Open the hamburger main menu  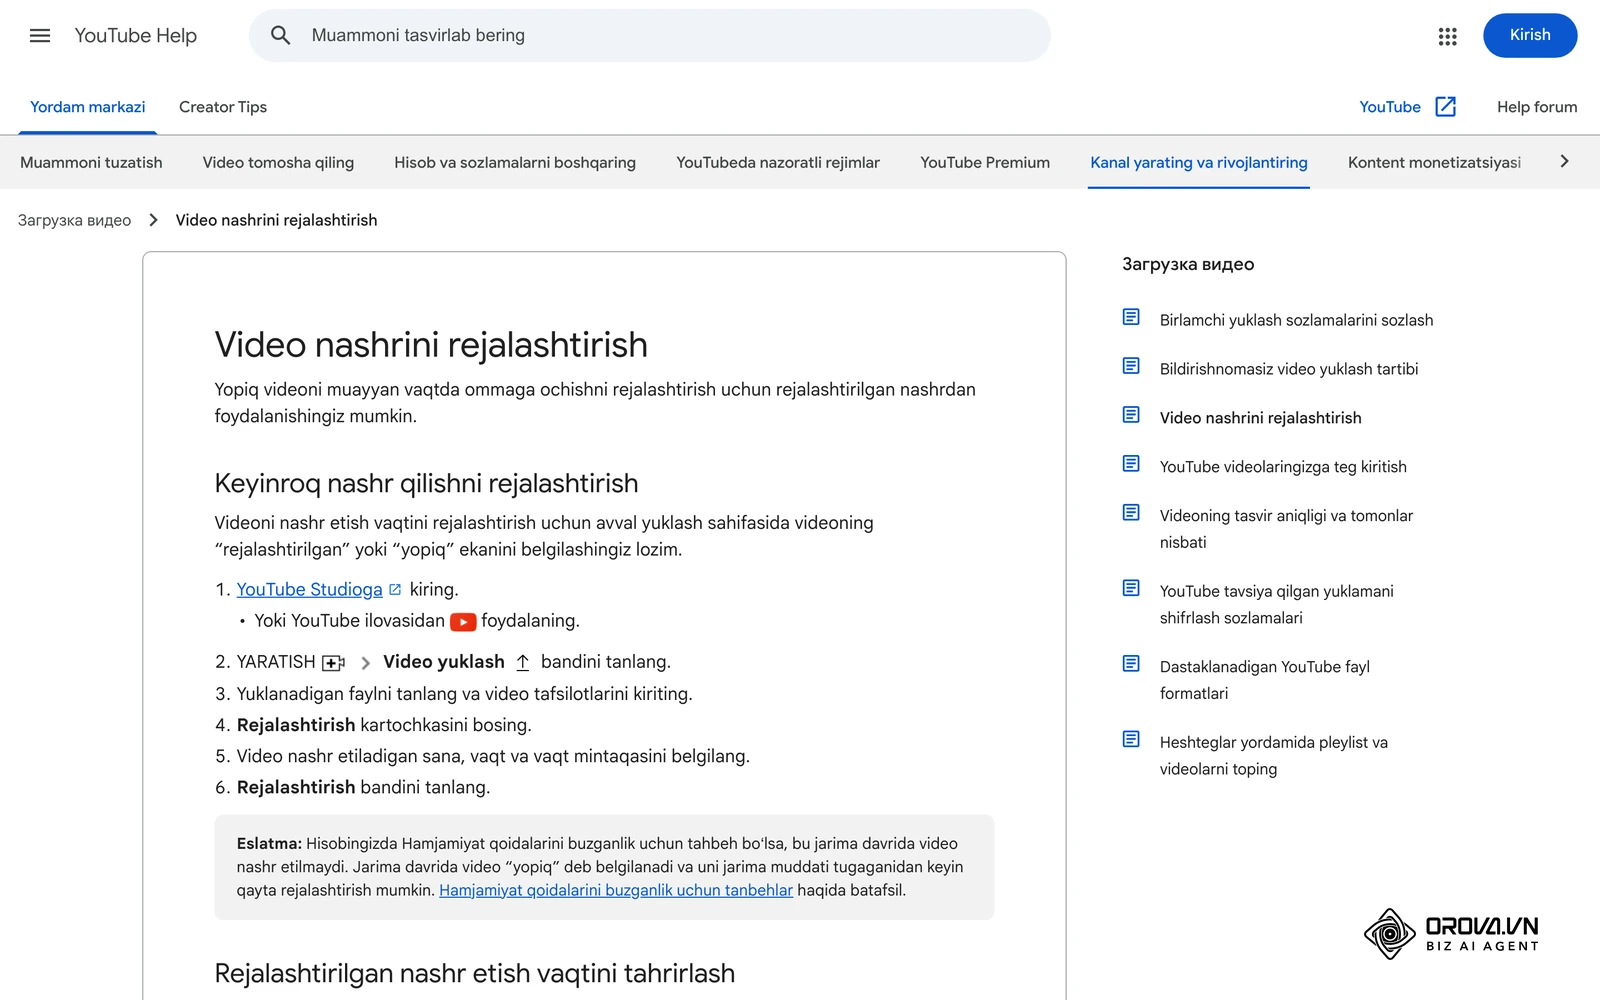[x=40, y=36]
